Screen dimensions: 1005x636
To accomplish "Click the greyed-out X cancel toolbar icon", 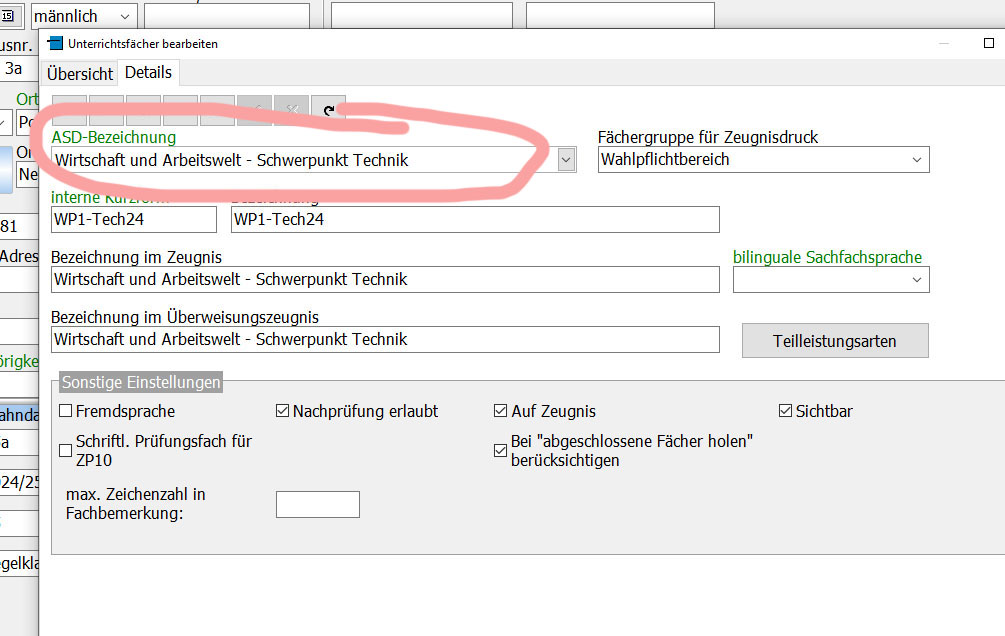I will coord(291,110).
